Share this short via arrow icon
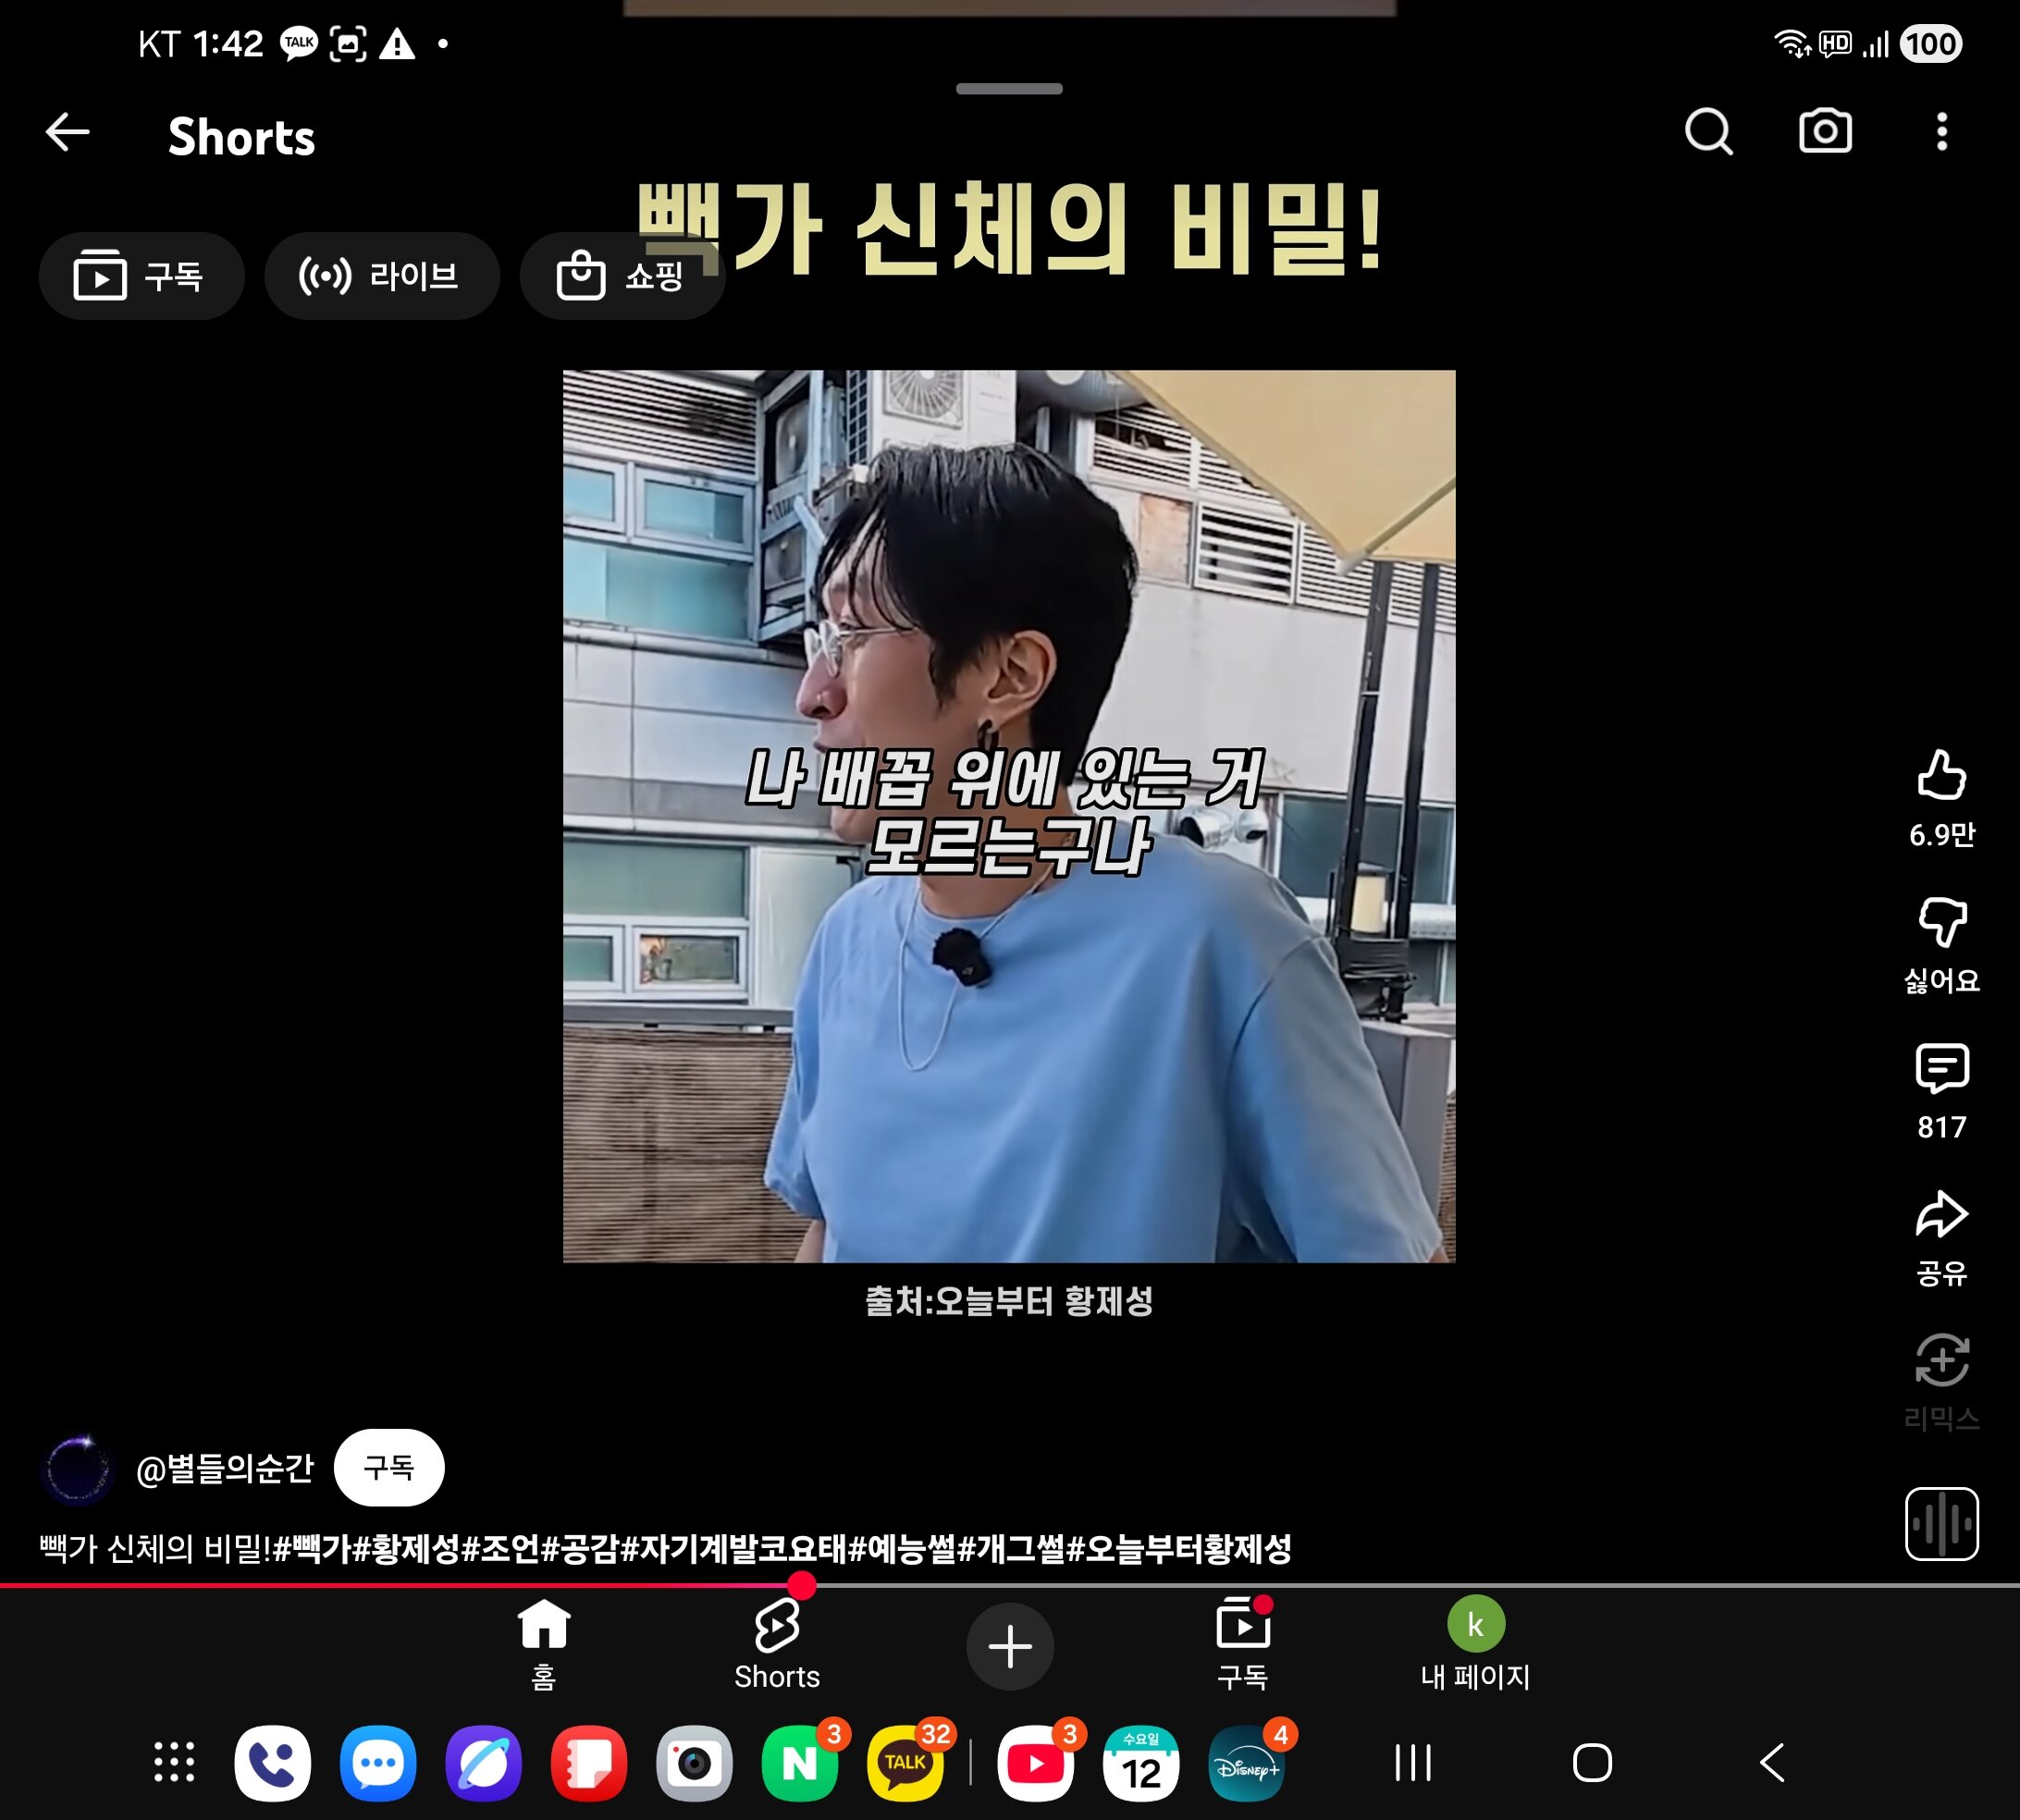 click(x=1941, y=1216)
